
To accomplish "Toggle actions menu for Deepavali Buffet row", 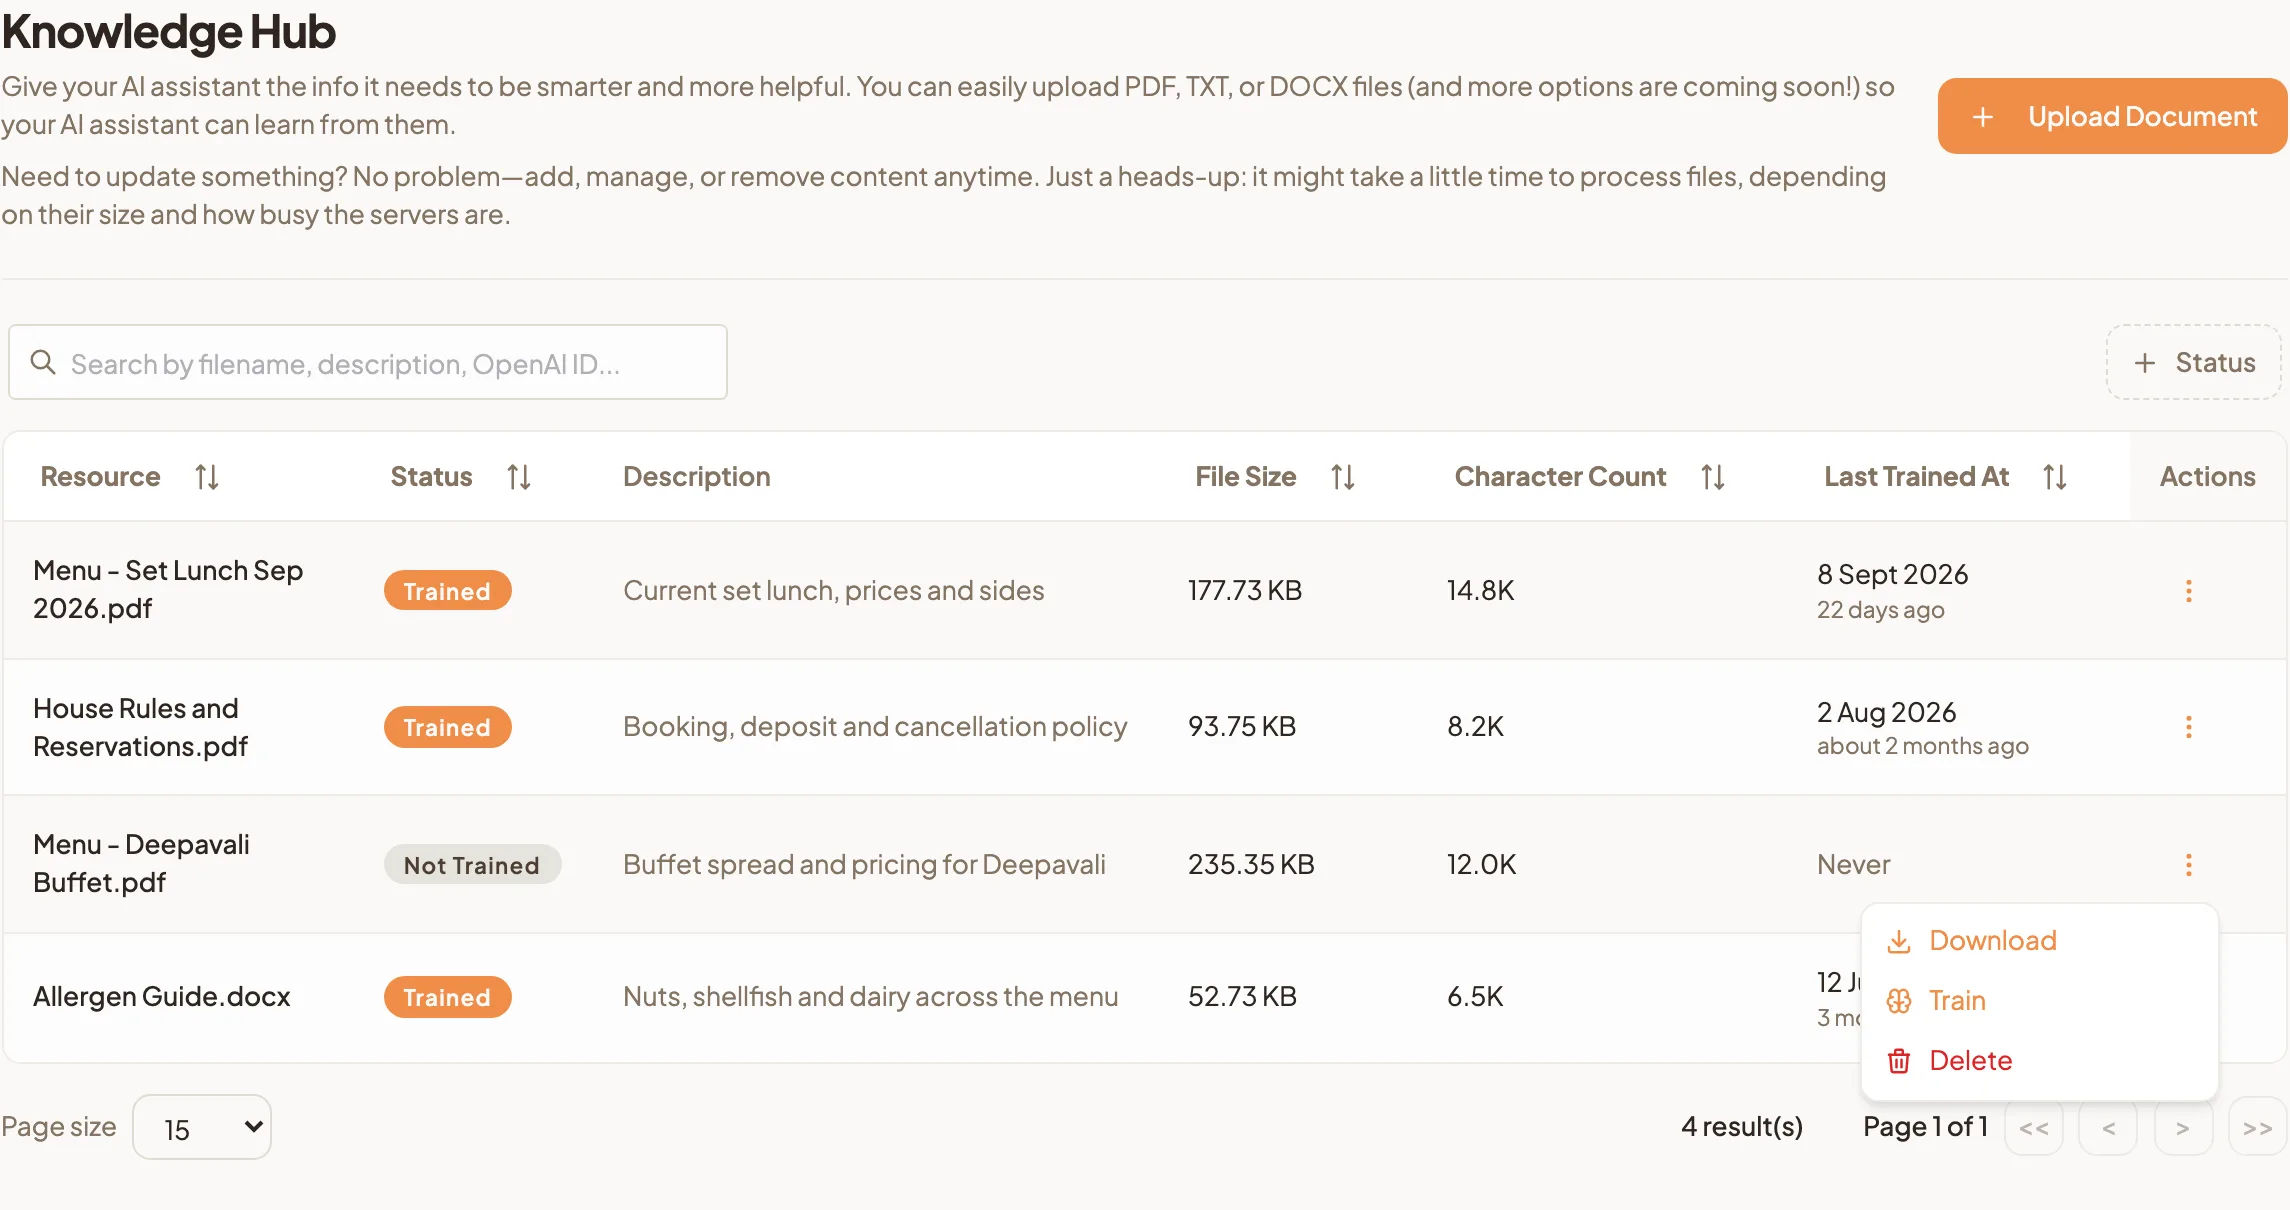I will (x=2189, y=865).
